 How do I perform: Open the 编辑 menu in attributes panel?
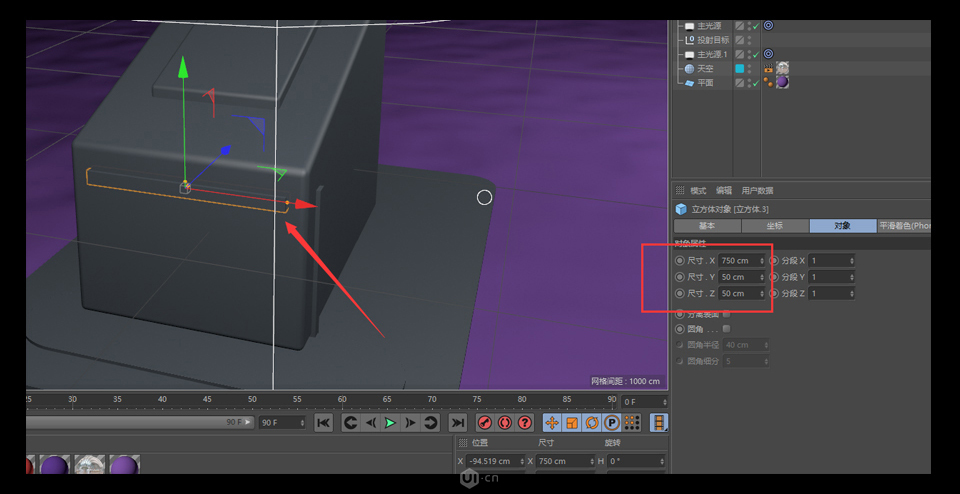(x=724, y=190)
